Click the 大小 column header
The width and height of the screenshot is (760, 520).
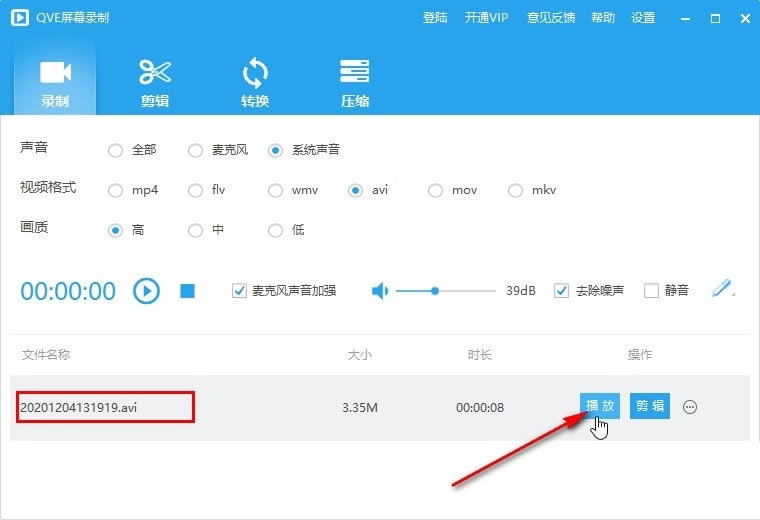[360, 355]
